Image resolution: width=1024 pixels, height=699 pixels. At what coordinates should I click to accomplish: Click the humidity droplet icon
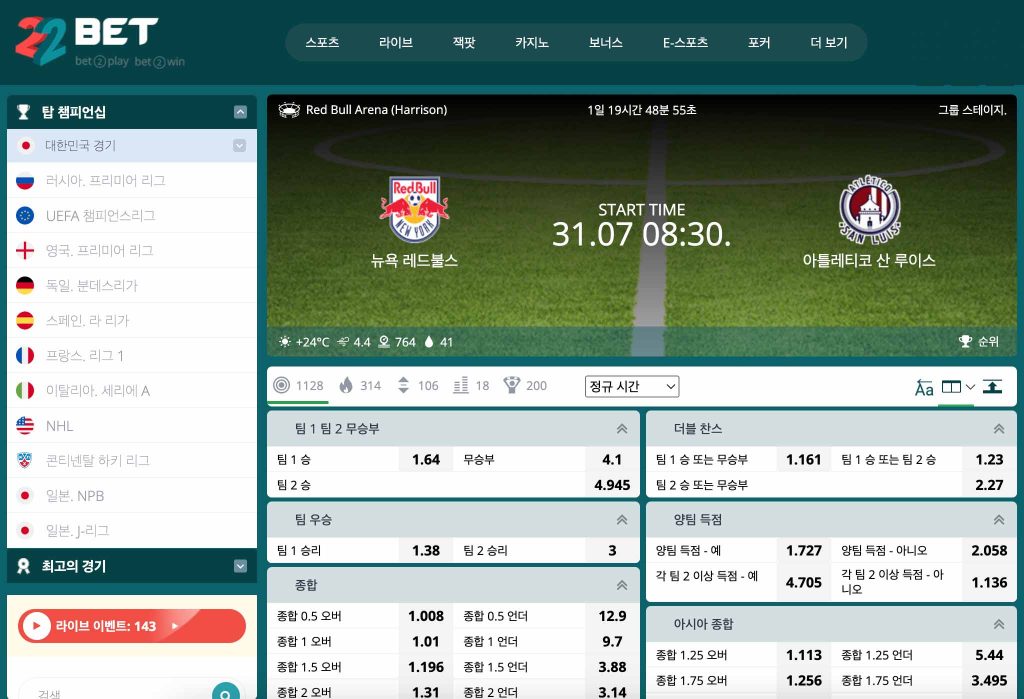tap(429, 342)
